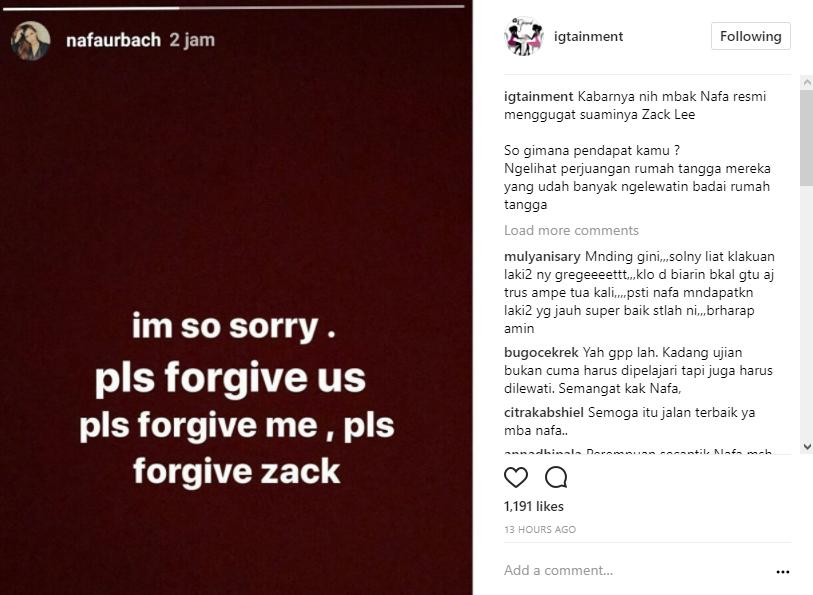Open citrakabshiel's profile link
This screenshot has width=813, height=595.
(543, 412)
